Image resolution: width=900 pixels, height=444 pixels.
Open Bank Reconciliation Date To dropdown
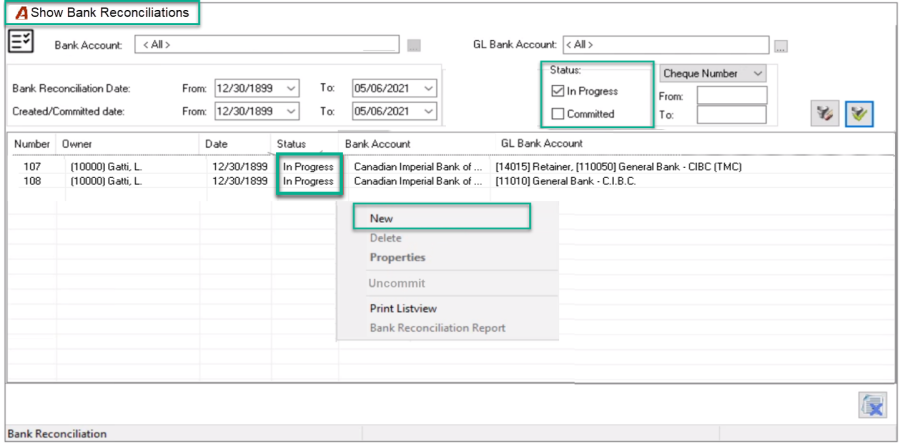(429, 88)
